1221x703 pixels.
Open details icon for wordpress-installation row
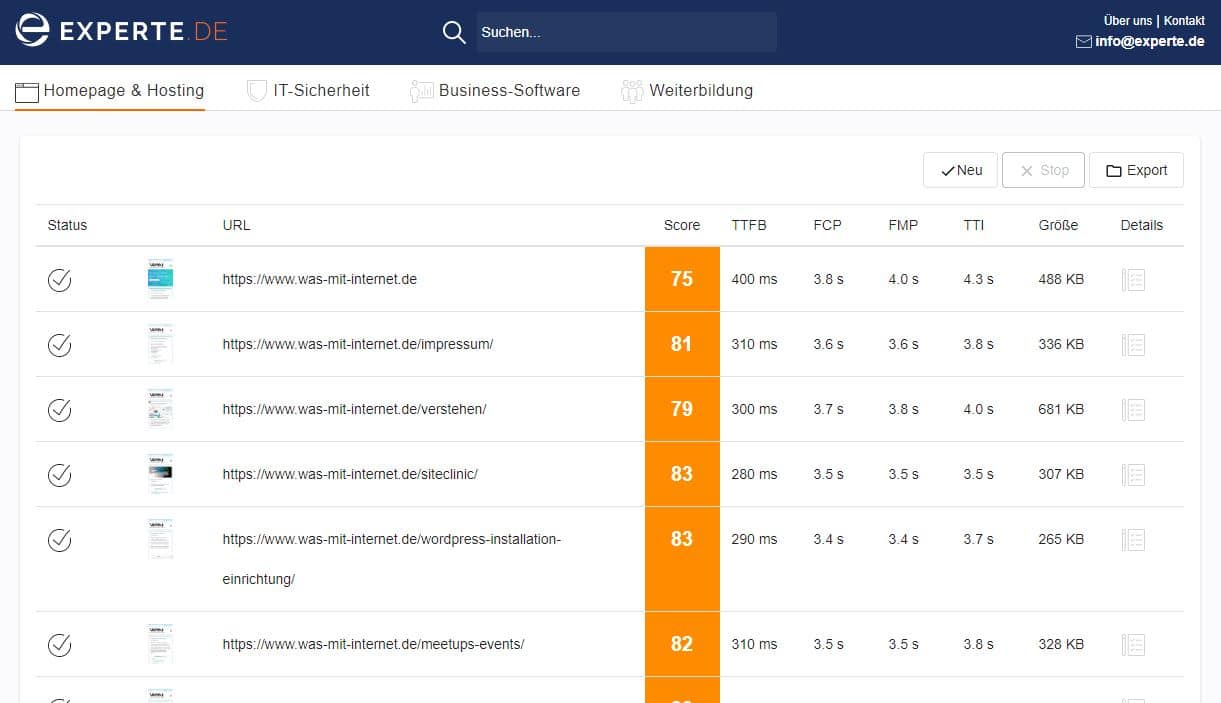click(1133, 539)
